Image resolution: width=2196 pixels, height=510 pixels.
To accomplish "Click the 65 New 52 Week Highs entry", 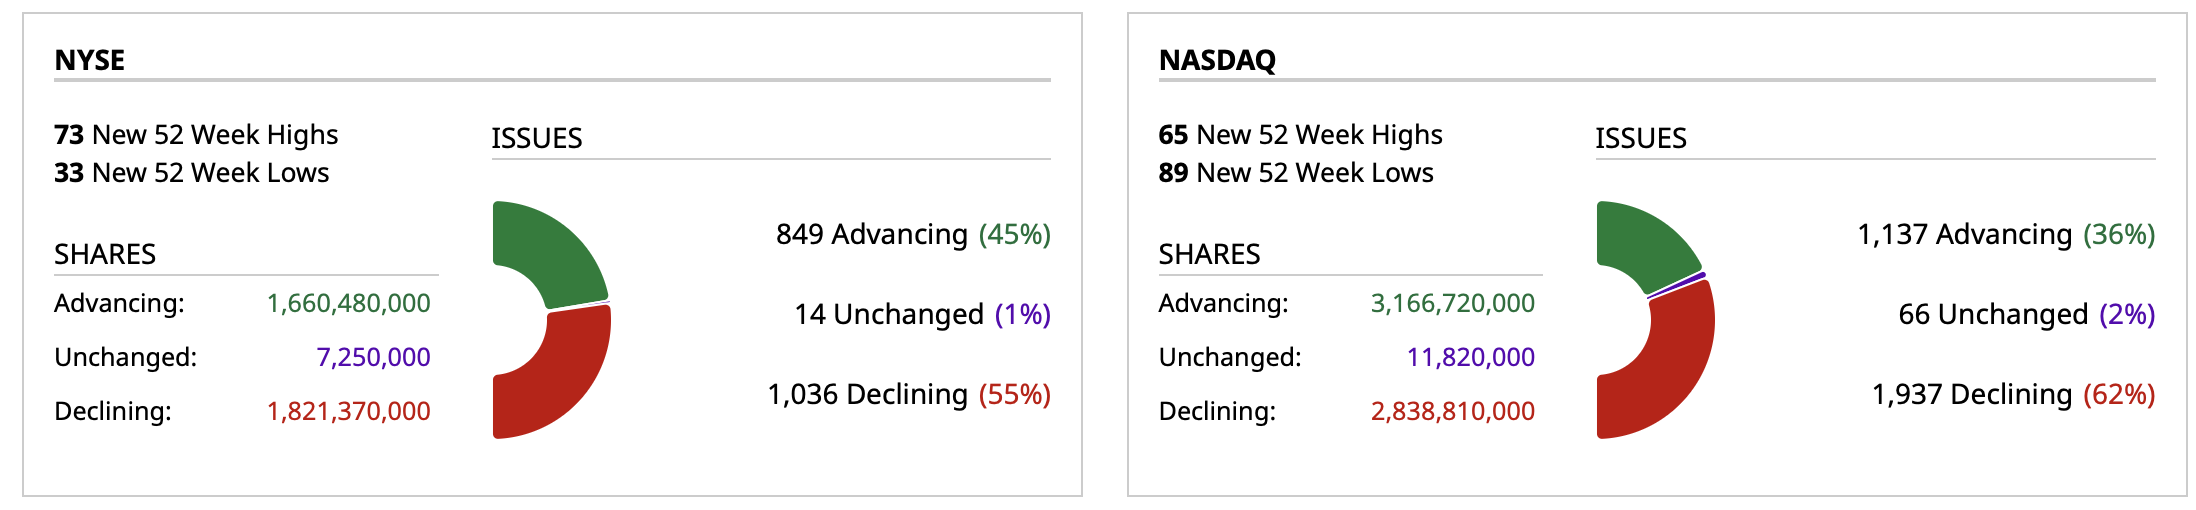I will [1300, 134].
